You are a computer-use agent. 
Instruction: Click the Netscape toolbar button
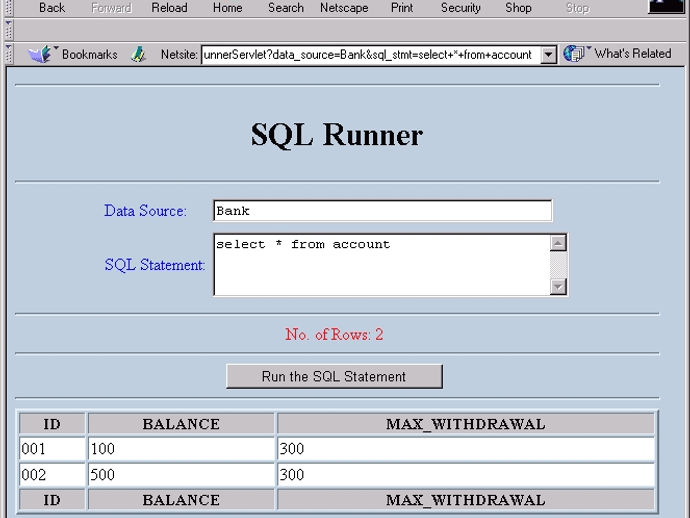tap(344, 7)
